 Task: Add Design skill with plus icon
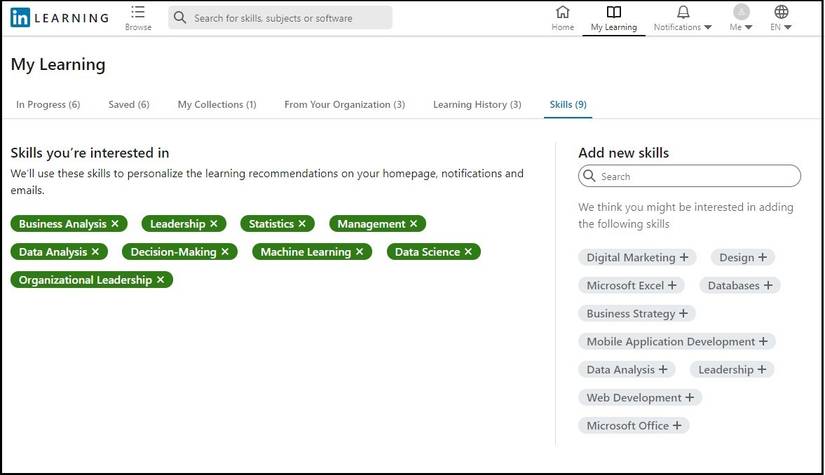coord(762,257)
